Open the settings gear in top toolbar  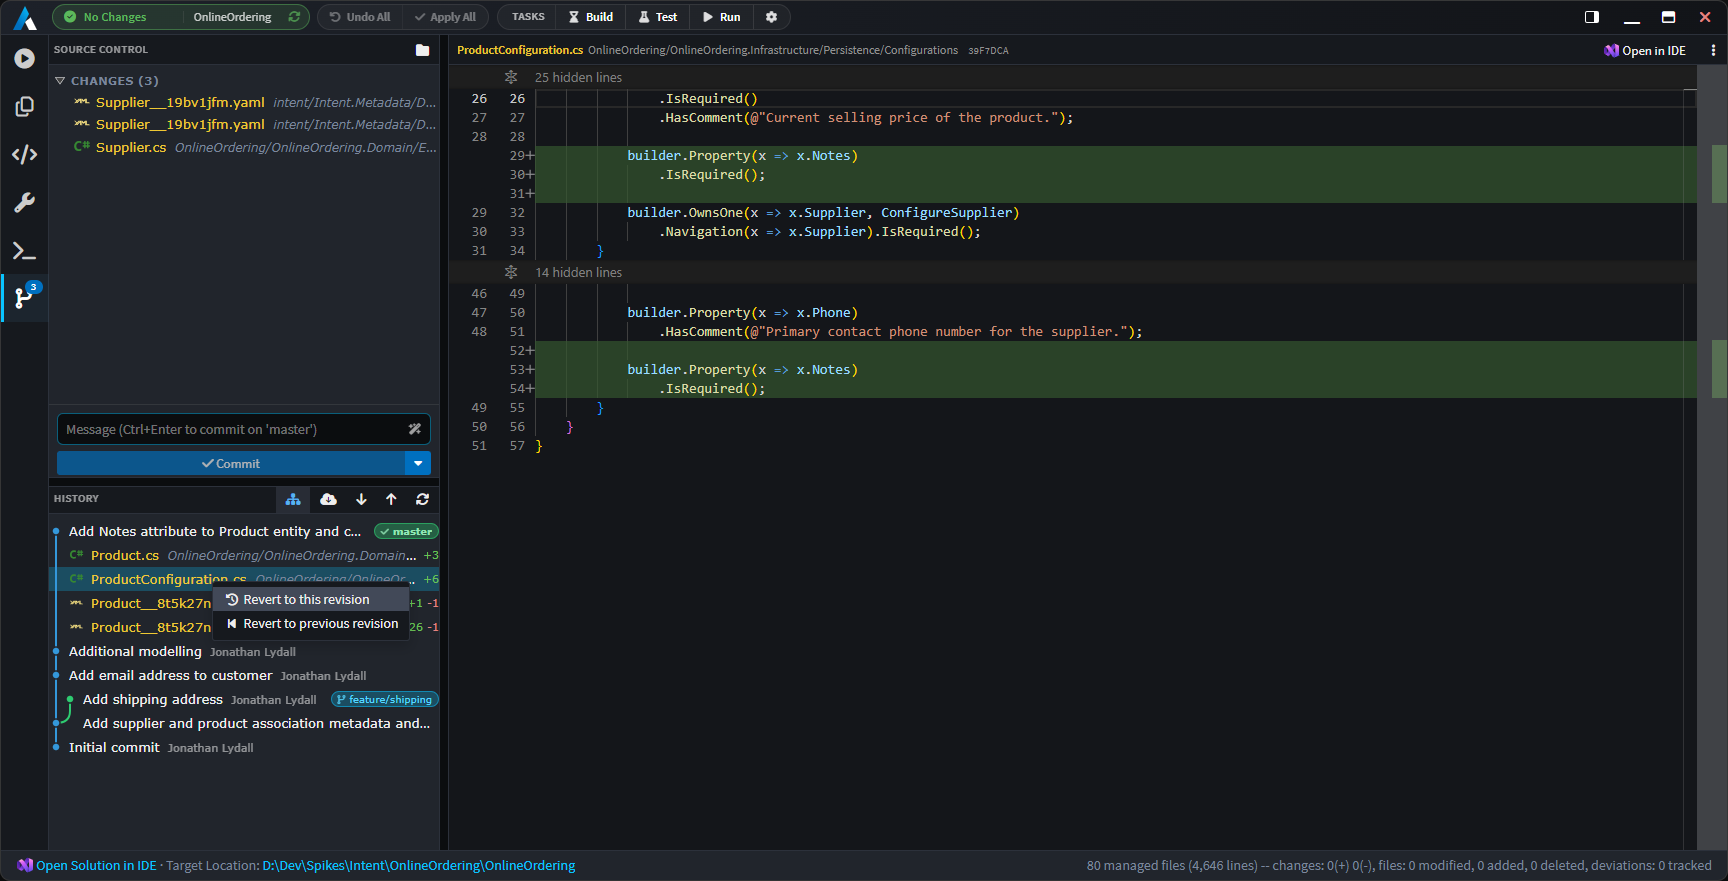point(771,17)
